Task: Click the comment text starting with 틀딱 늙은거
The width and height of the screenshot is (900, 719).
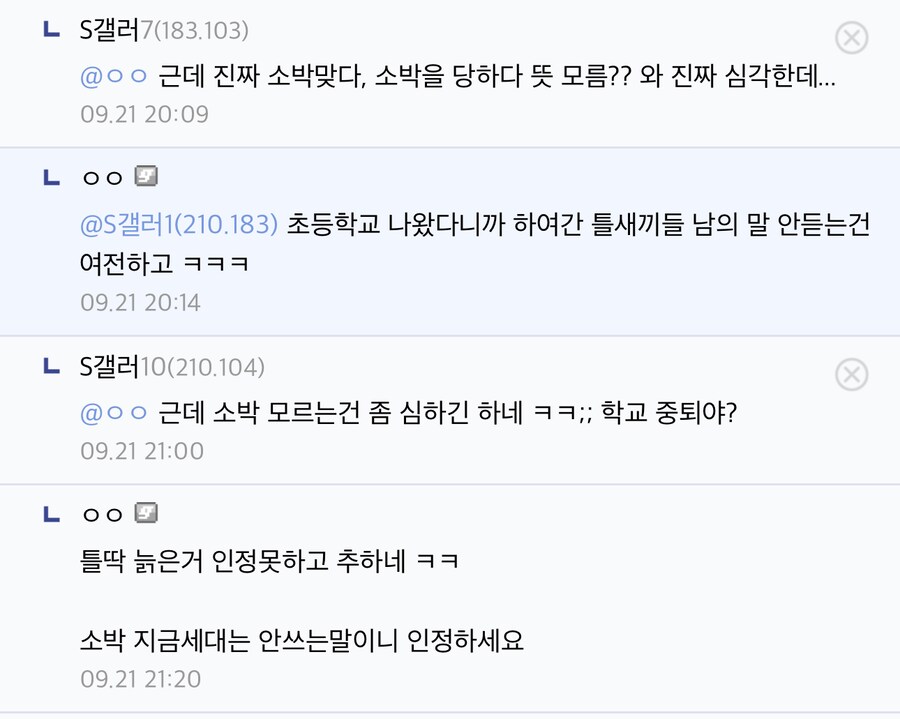Action: (270, 561)
